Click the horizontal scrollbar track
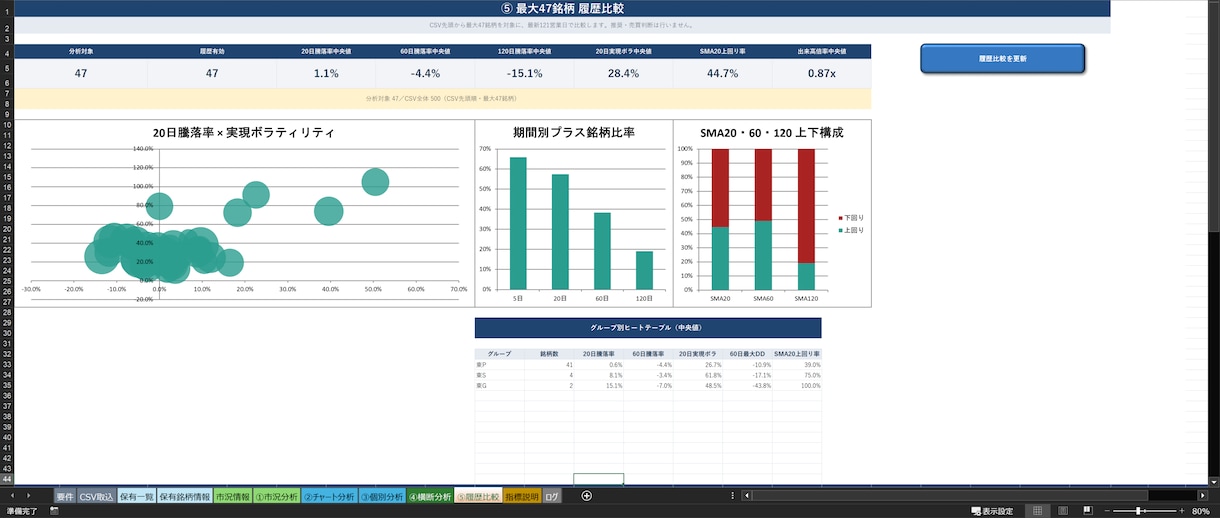Viewport: 1220px width, 518px height. (975, 496)
